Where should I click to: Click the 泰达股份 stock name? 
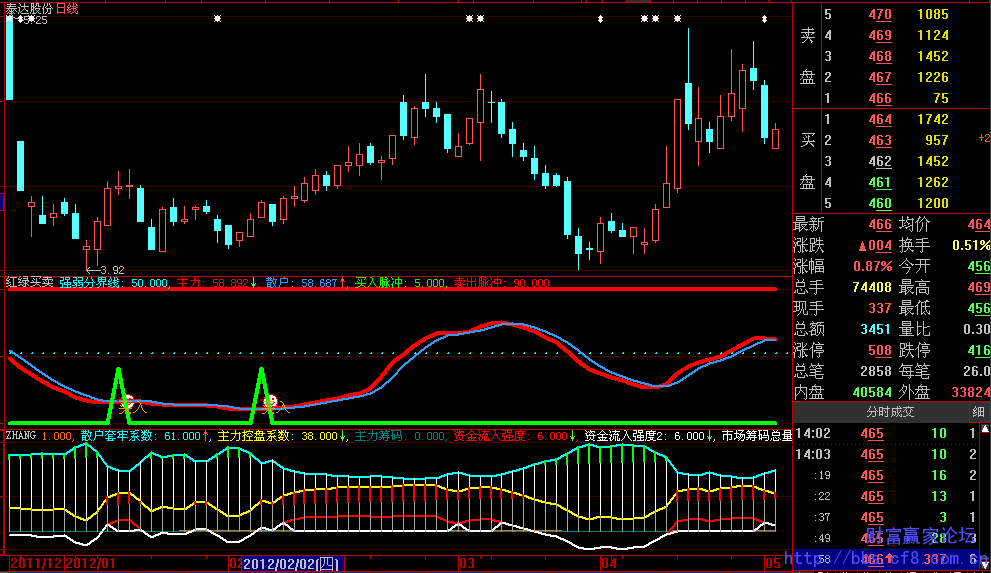[x=28, y=8]
